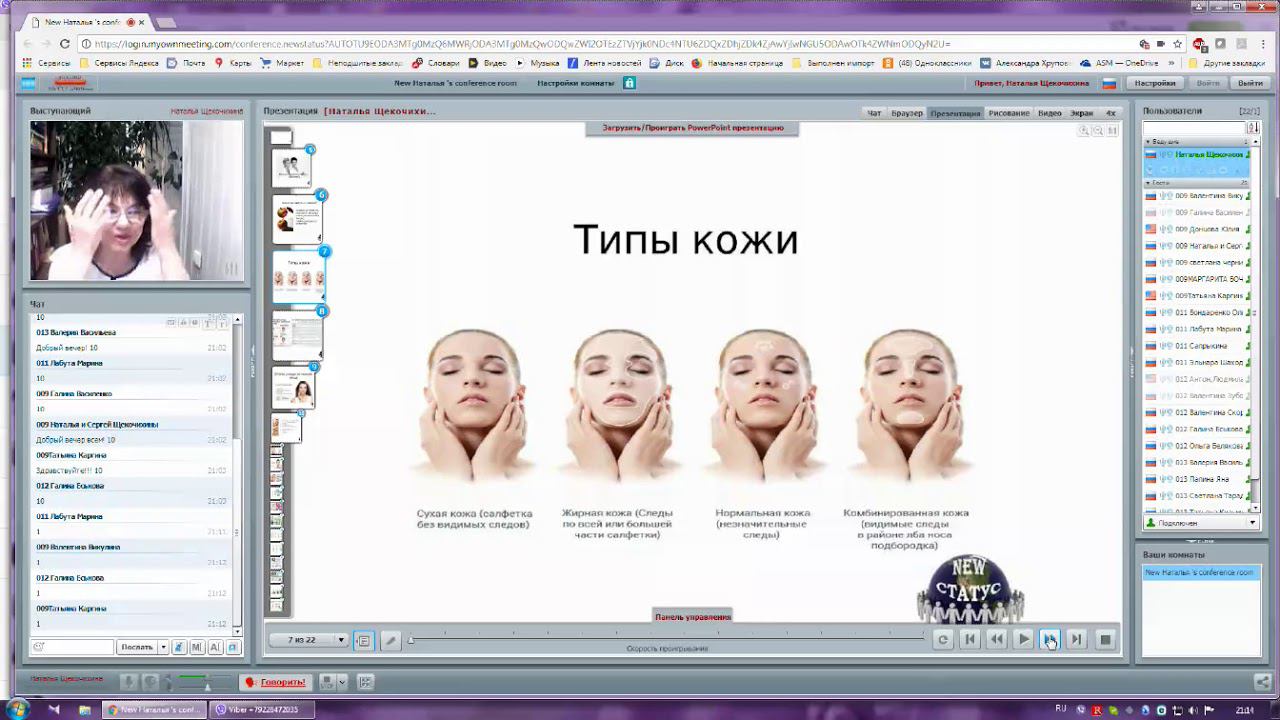Switch to the 4x tab
Screen dimensions: 1280x720
coord(1110,113)
